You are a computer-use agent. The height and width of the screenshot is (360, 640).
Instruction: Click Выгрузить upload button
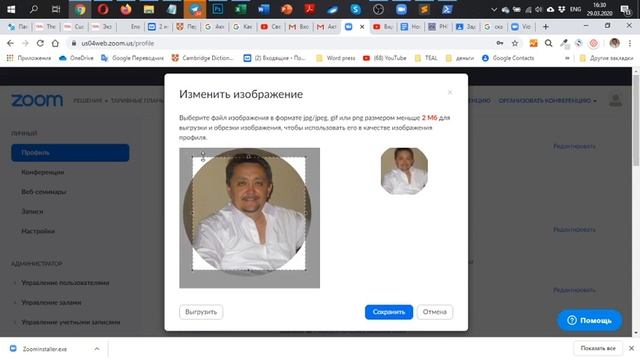[201, 312]
